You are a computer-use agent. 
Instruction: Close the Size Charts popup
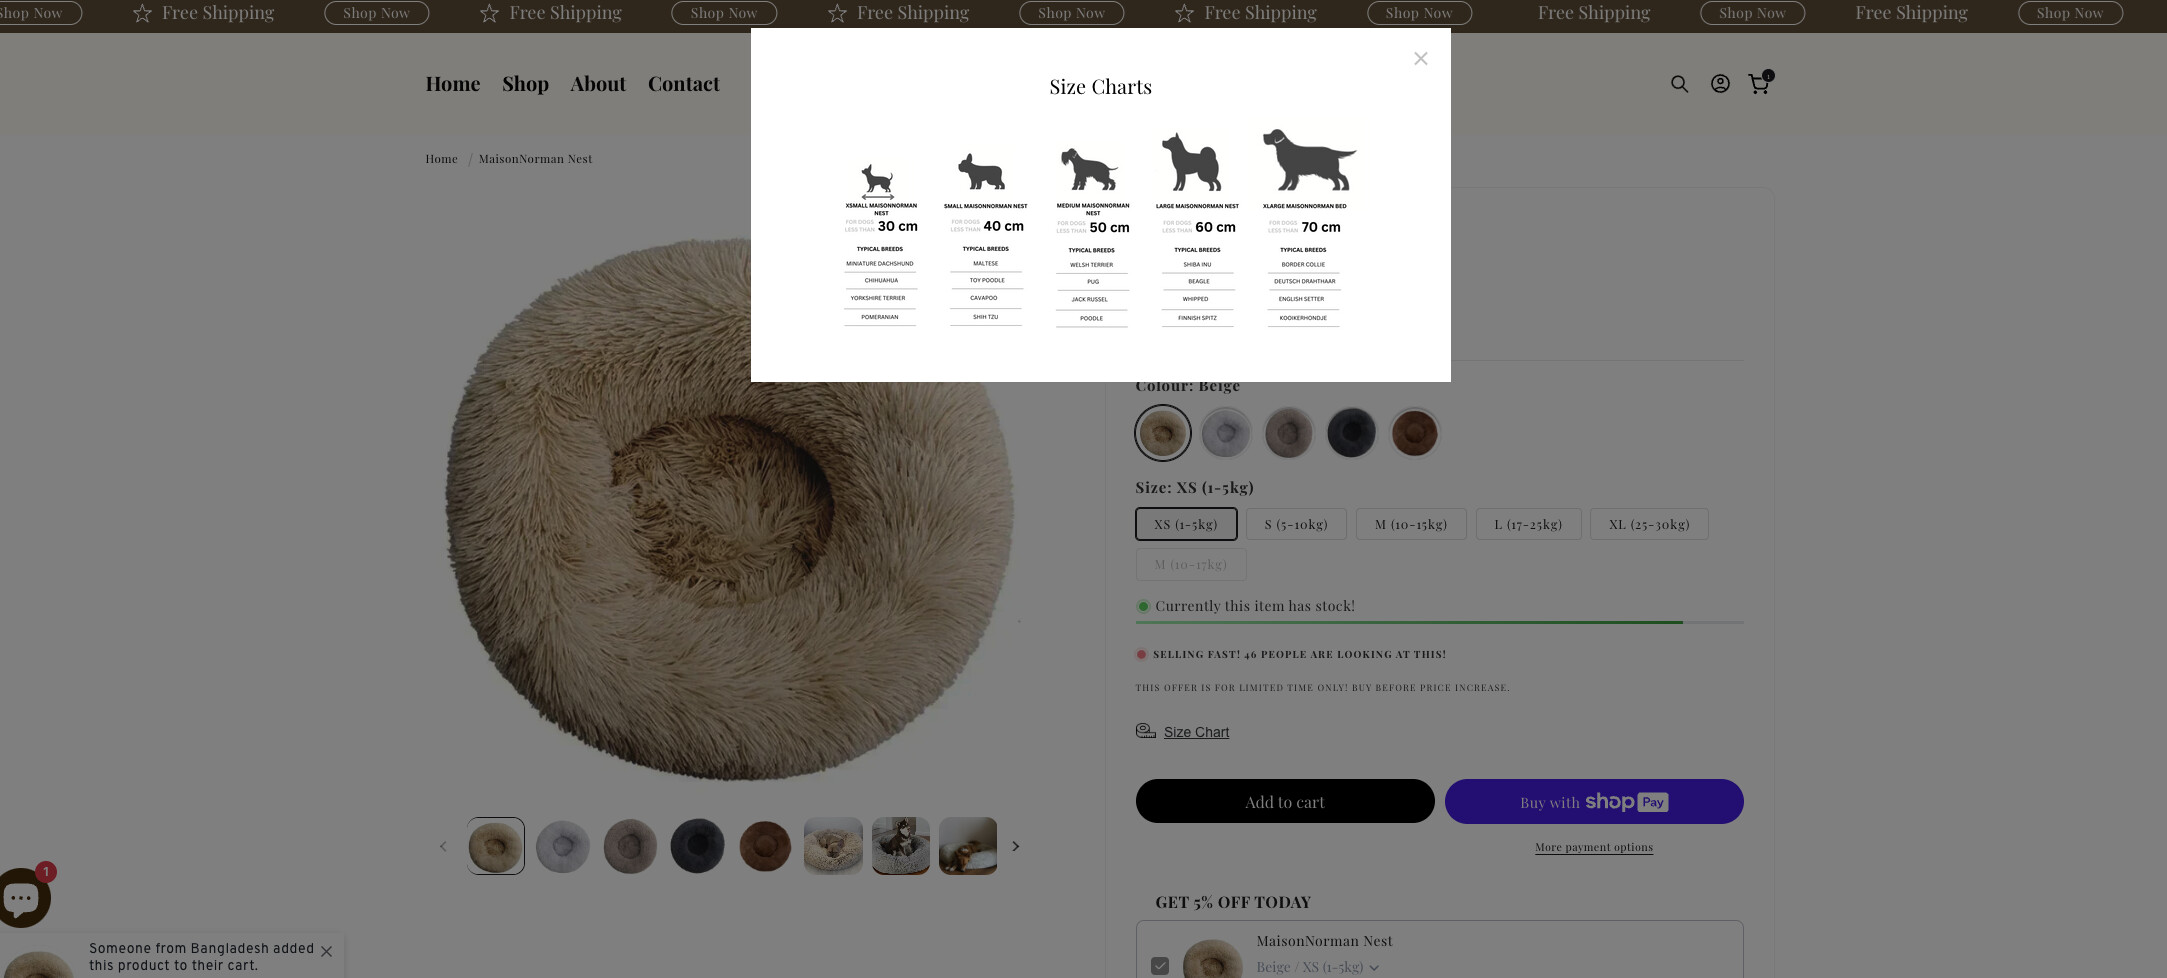coord(1420,59)
